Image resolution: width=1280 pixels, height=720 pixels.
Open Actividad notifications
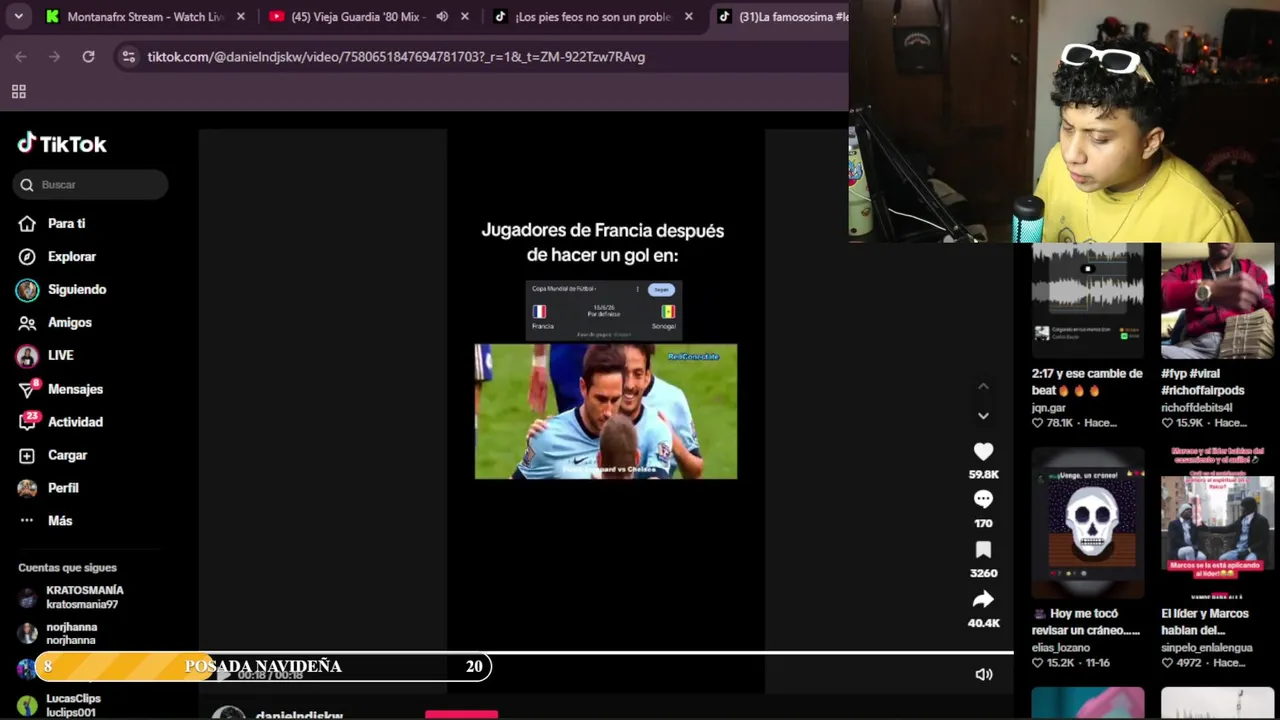pyautogui.click(x=75, y=422)
